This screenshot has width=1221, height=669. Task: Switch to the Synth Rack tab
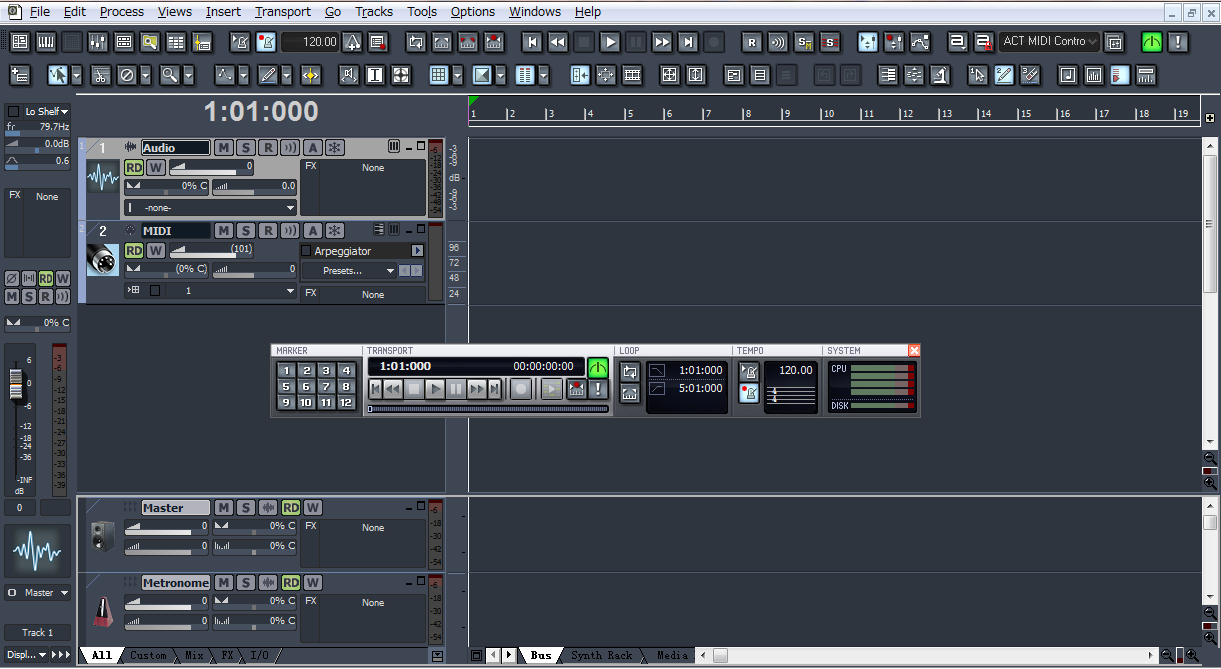pos(601,656)
